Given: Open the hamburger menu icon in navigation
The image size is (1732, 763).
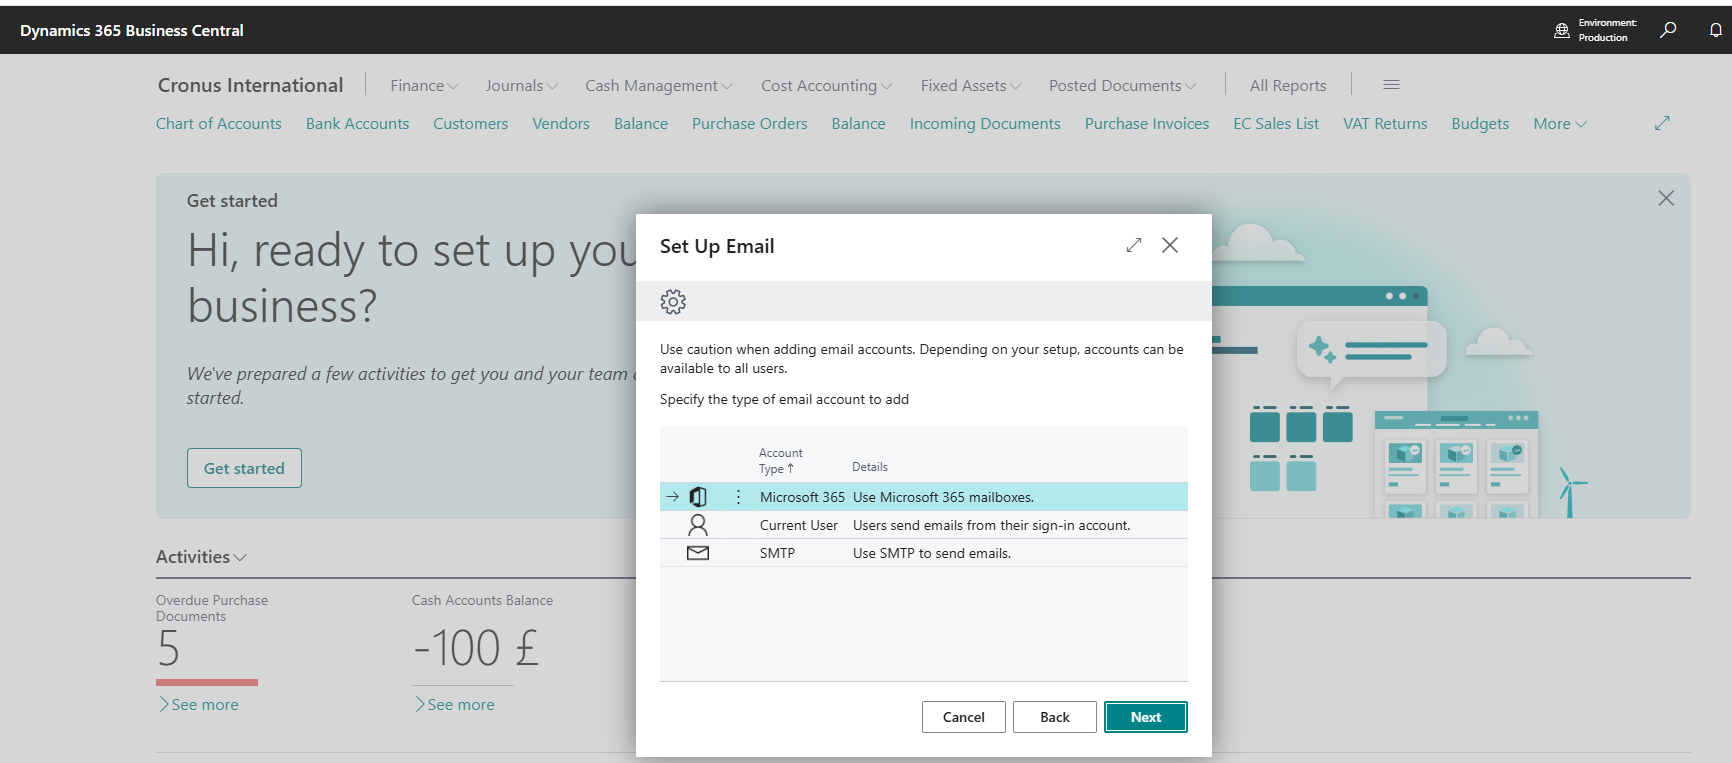Looking at the screenshot, I should tap(1391, 85).
